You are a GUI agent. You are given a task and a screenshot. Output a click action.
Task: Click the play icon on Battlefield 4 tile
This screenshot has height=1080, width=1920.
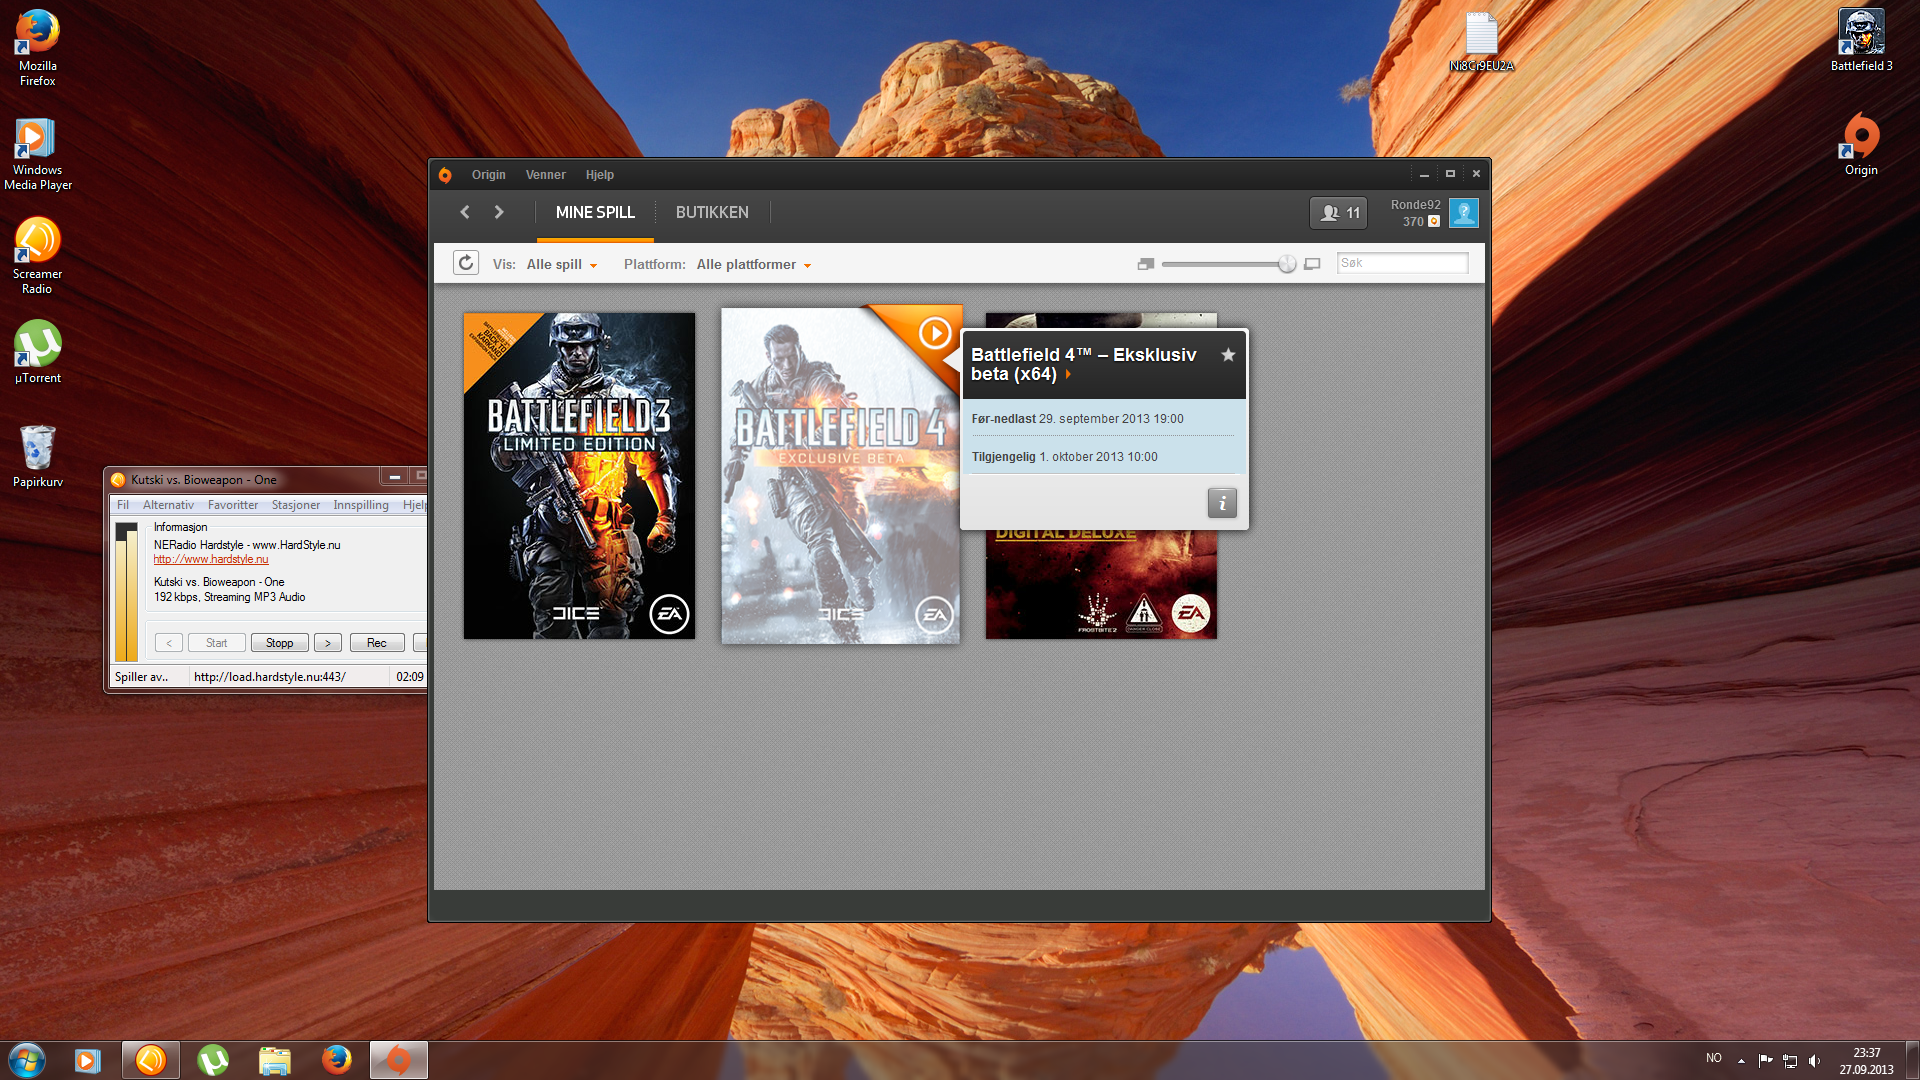point(935,333)
